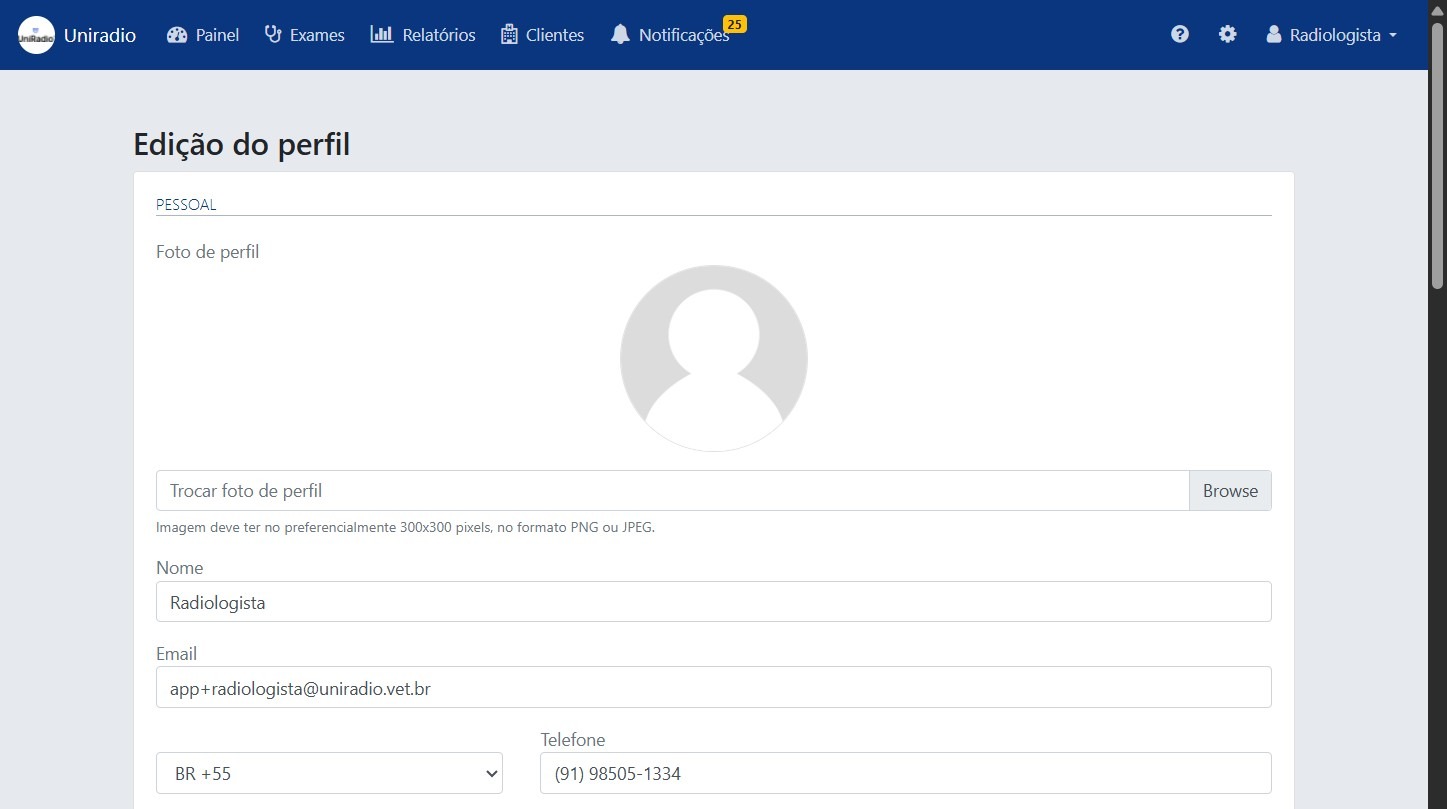Click the Uniradio brand name link
Image resolution: width=1447 pixels, height=809 pixels.
tap(100, 35)
